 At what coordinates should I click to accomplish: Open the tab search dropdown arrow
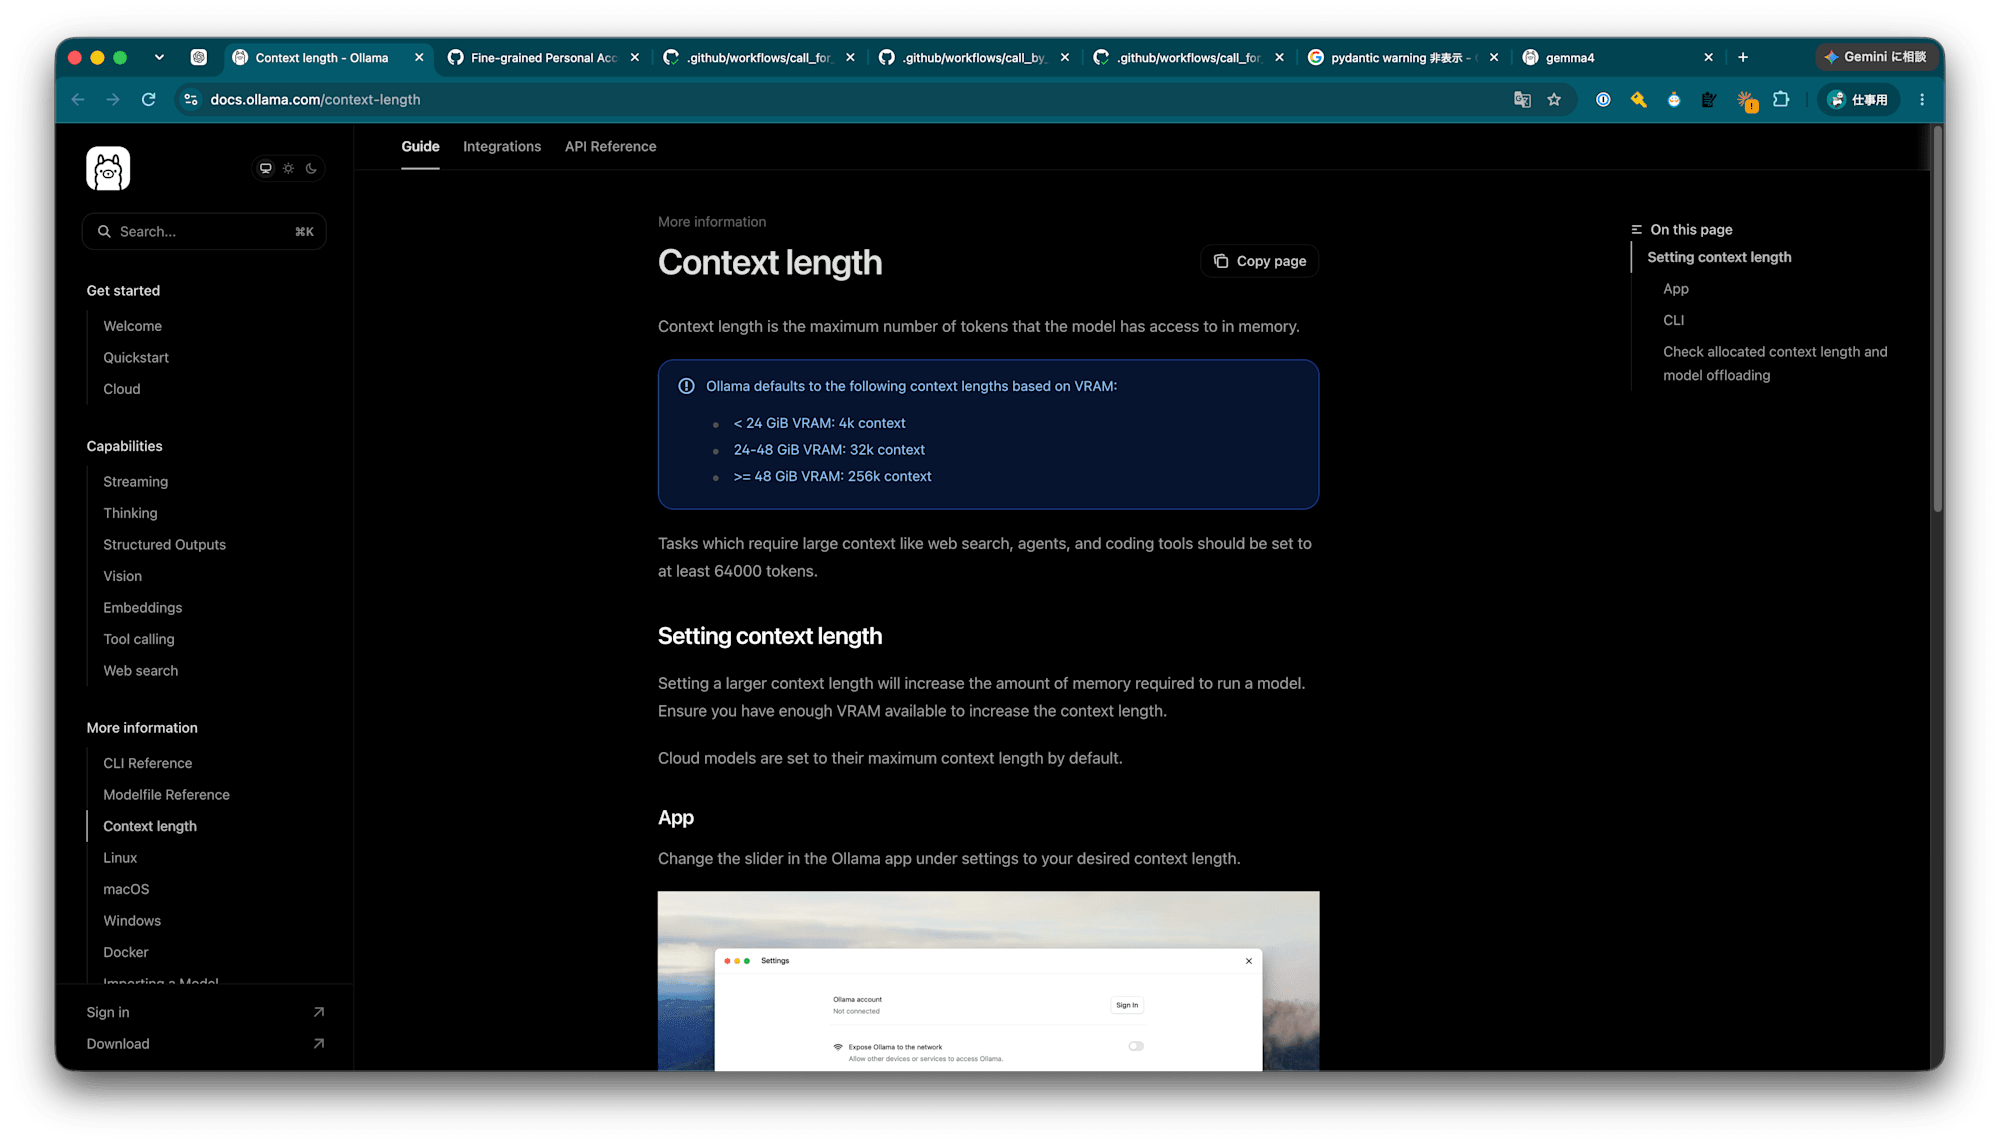click(159, 57)
